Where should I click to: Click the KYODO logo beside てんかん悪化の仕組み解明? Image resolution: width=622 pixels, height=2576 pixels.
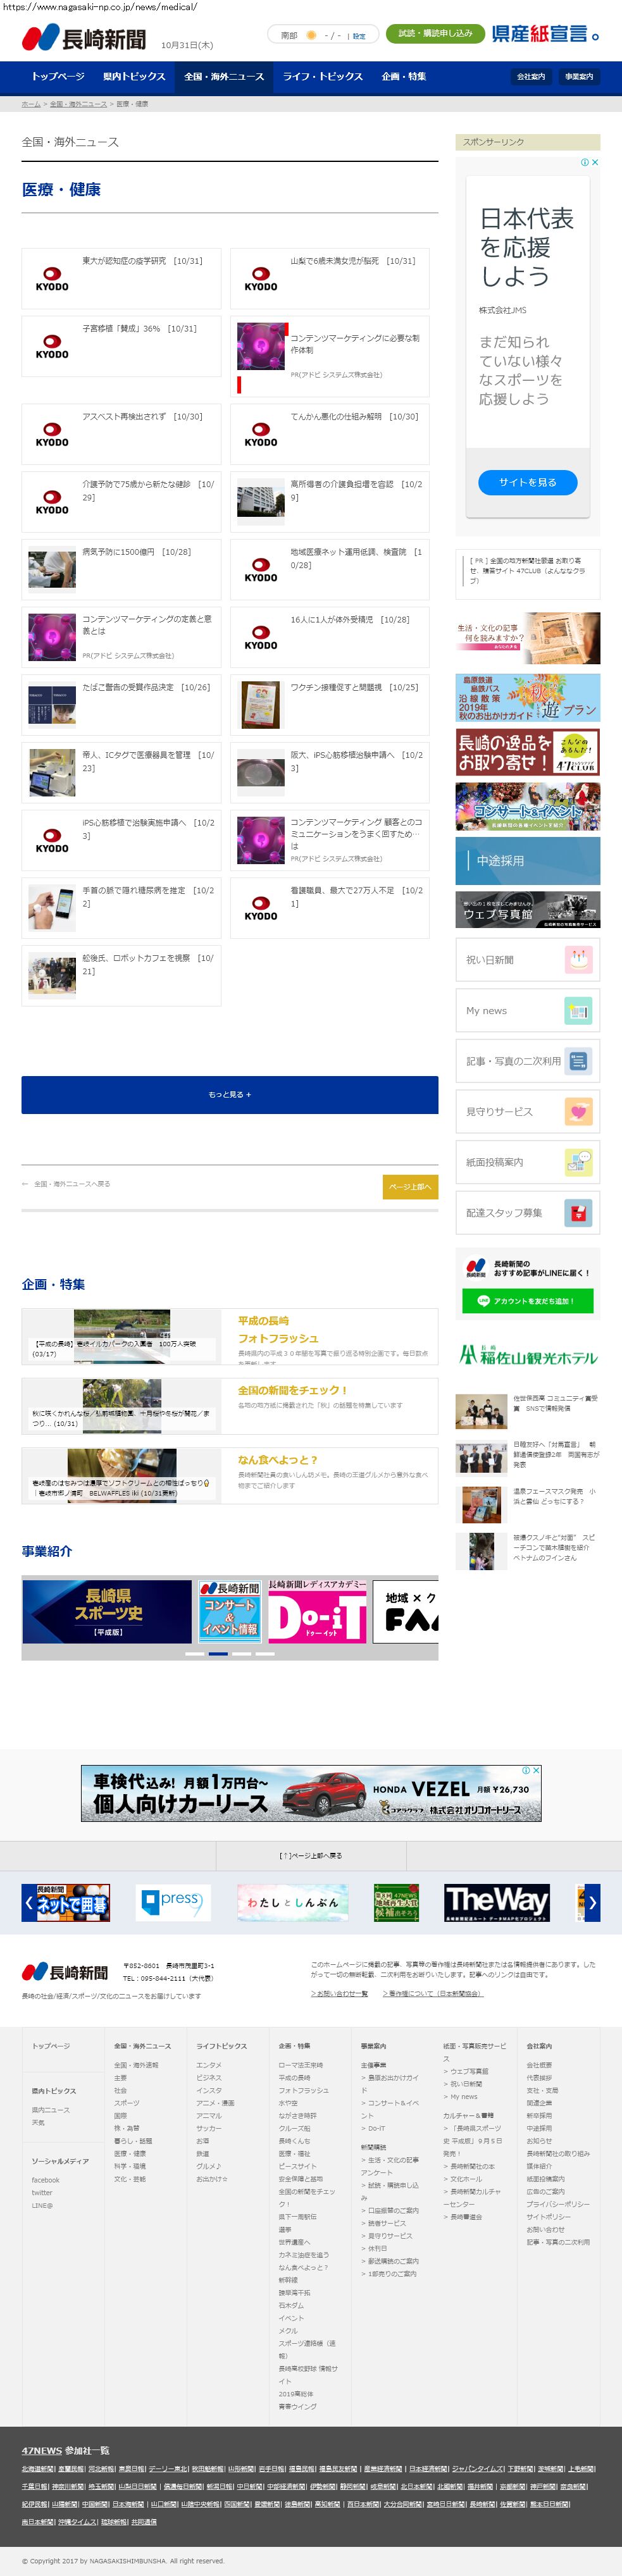click(261, 435)
